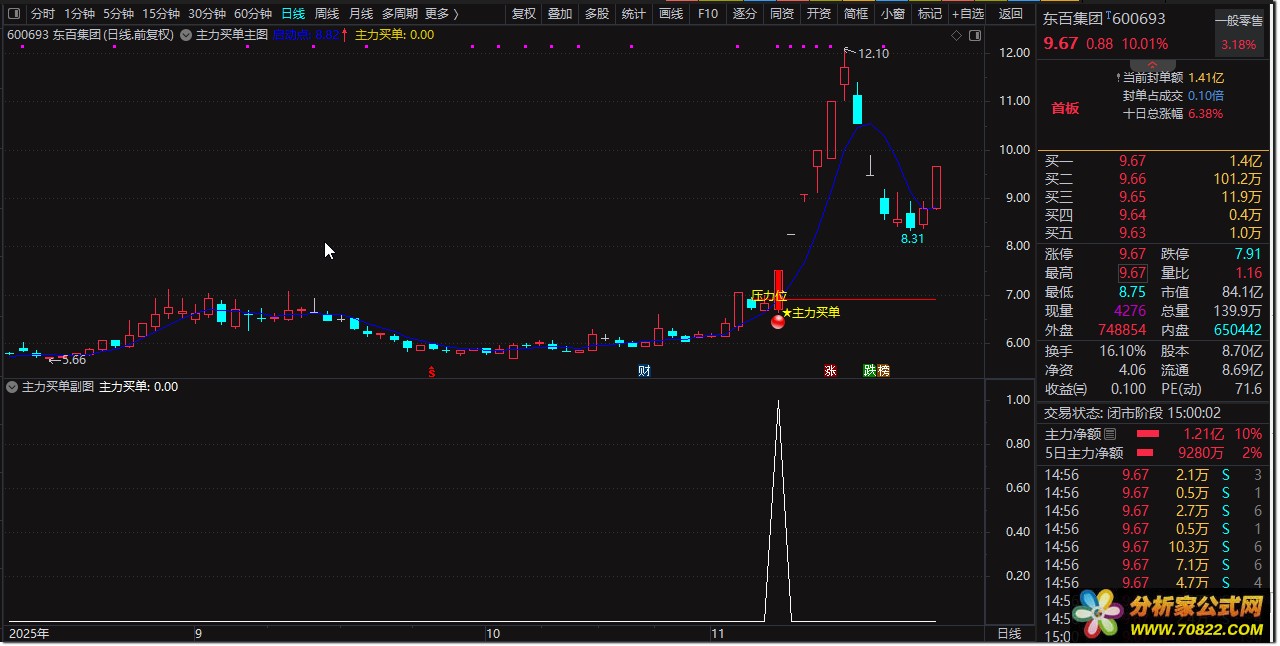Toggle 简框 simple frame view
This screenshot has height=646, width=1280.
856,14
